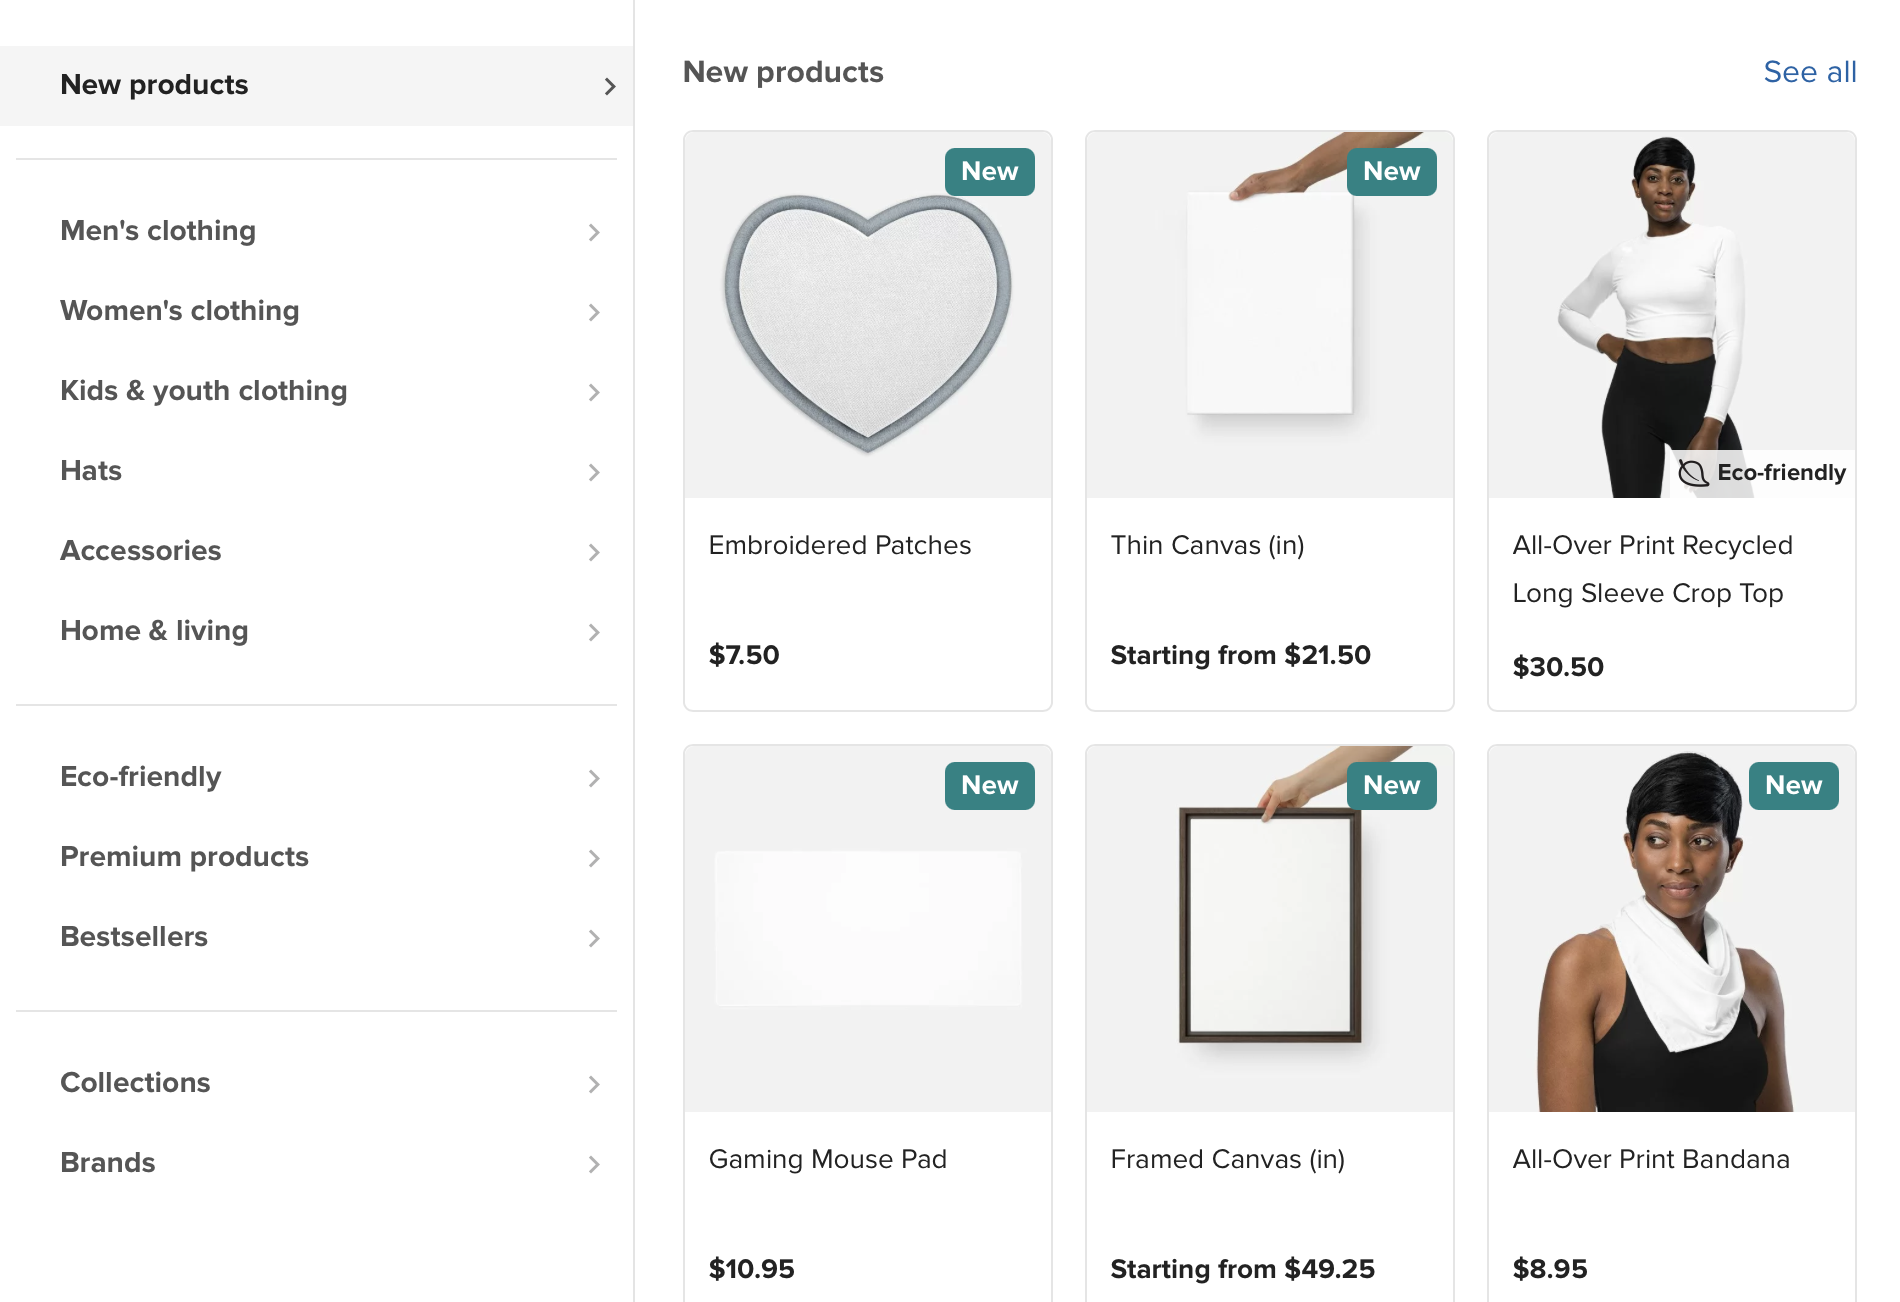
Task: Open Kids & youth clothing category
Action: pyautogui.click(x=204, y=391)
